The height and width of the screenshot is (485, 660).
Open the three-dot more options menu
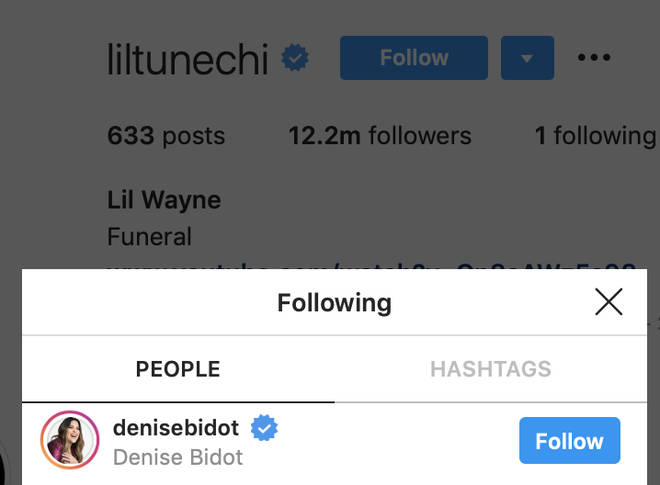click(x=594, y=57)
